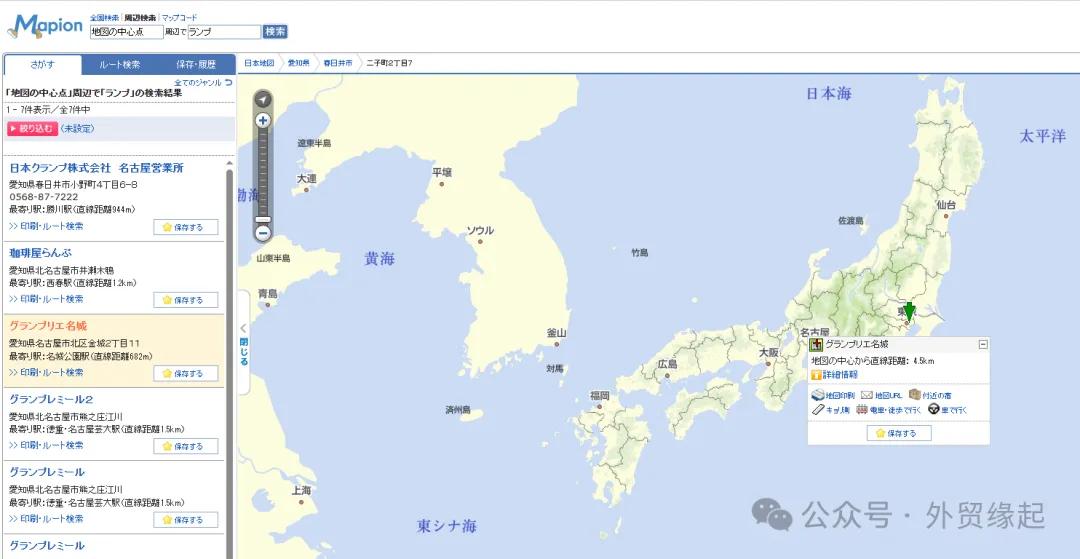Switch to the 保存・履歴 tab
1080x559 pixels.
pos(196,65)
